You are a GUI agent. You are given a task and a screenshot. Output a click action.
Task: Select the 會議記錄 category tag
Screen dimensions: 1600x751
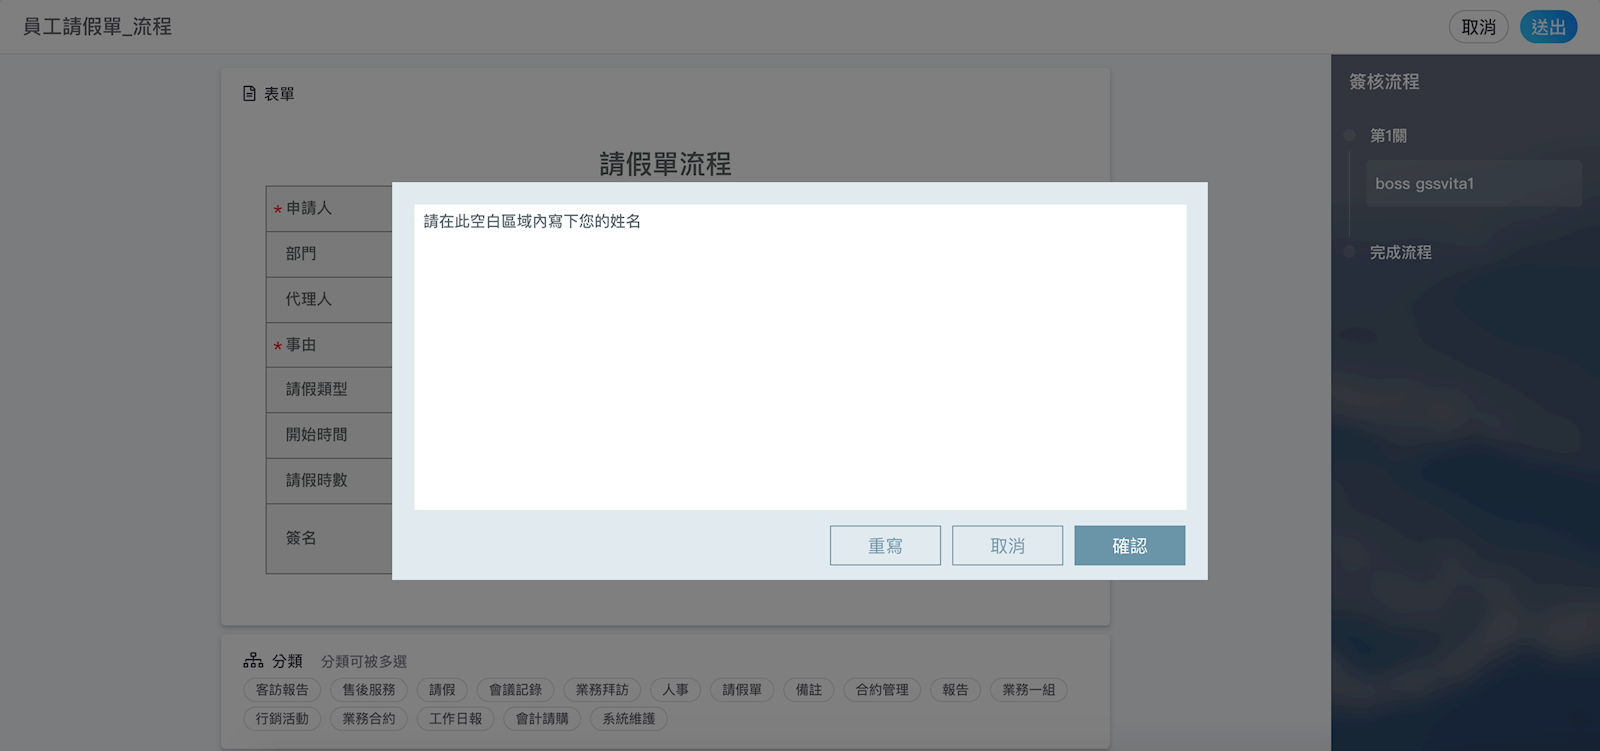pos(515,690)
